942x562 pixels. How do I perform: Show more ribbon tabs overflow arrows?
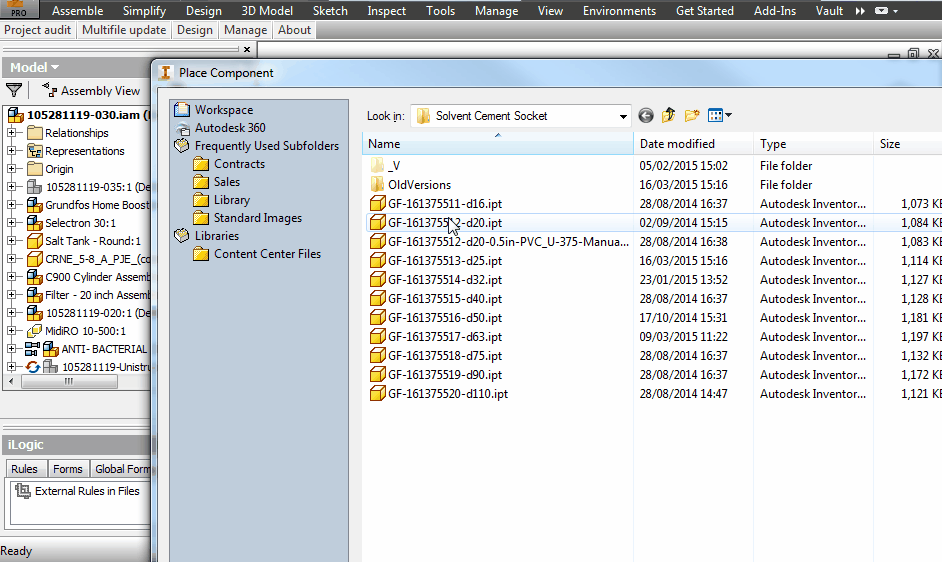860,11
